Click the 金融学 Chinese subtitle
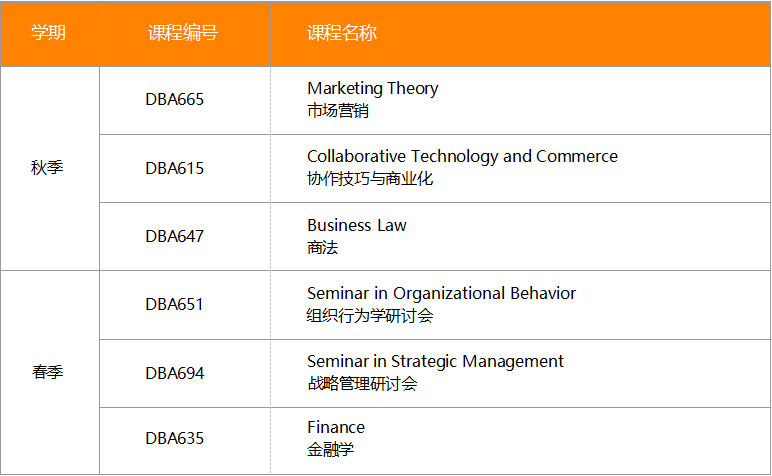 330,450
